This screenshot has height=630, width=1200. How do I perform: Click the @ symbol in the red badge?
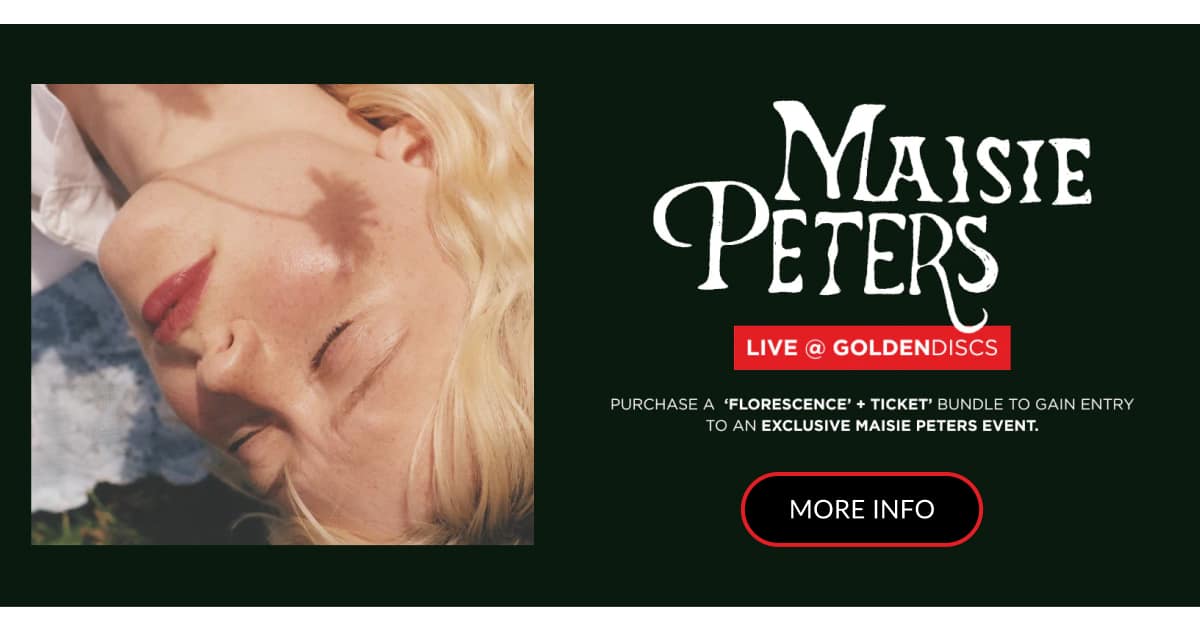point(815,348)
